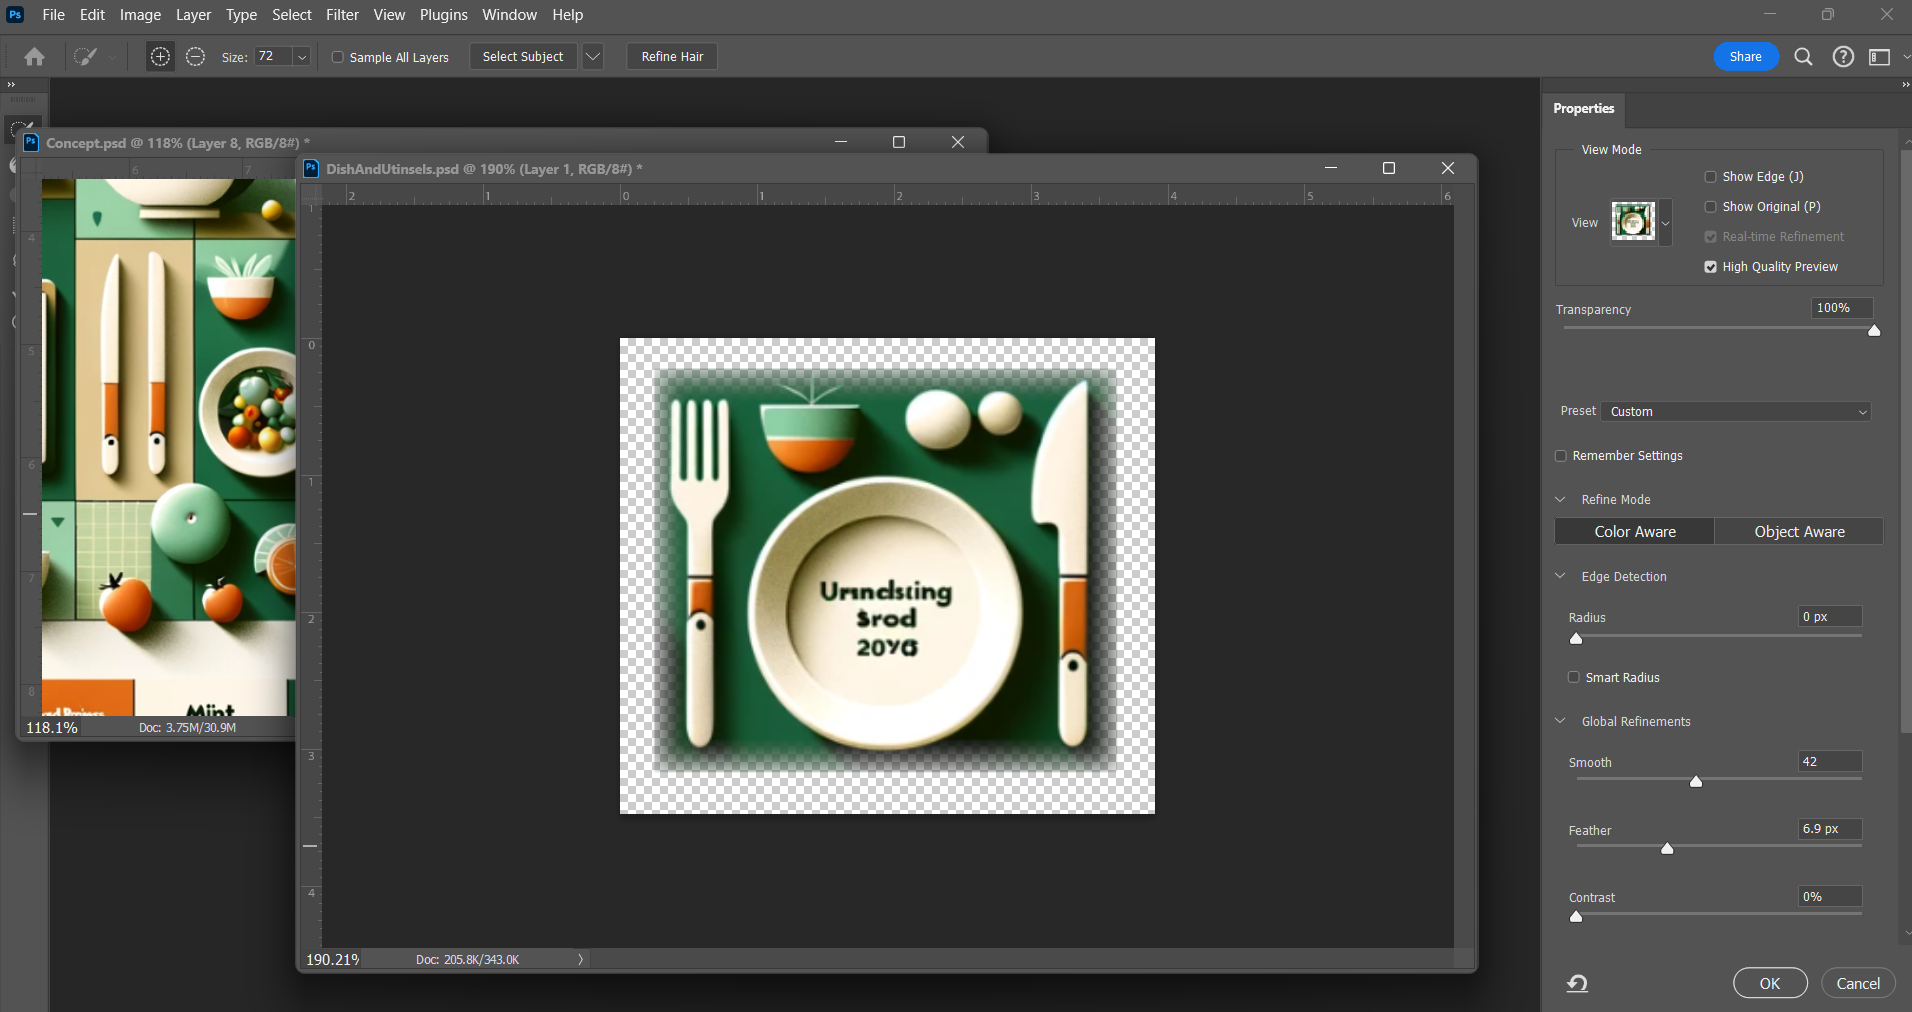Click the Refine Hair button
Screen dimensions: 1912x1012
point(672,56)
